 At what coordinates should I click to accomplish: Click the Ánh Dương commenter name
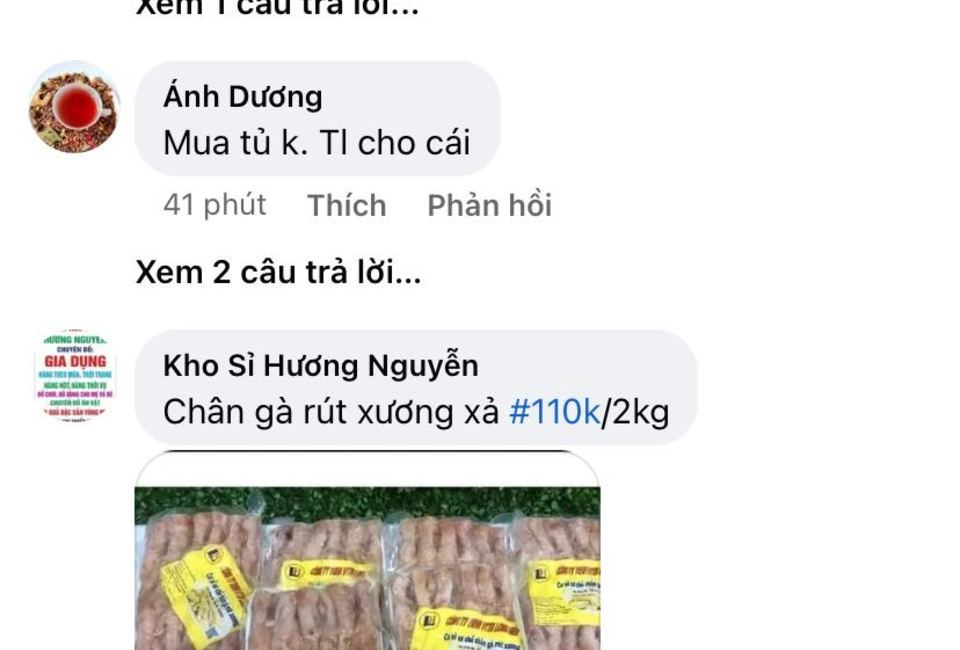pyautogui.click(x=242, y=97)
